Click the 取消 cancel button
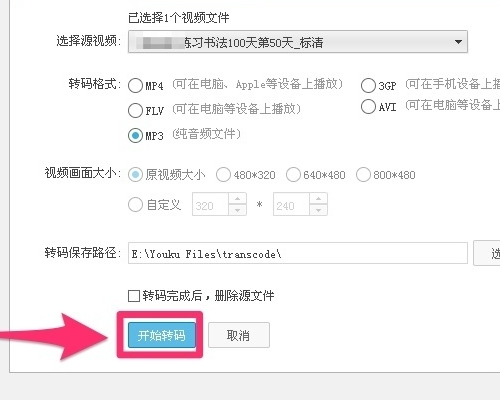 click(239, 335)
